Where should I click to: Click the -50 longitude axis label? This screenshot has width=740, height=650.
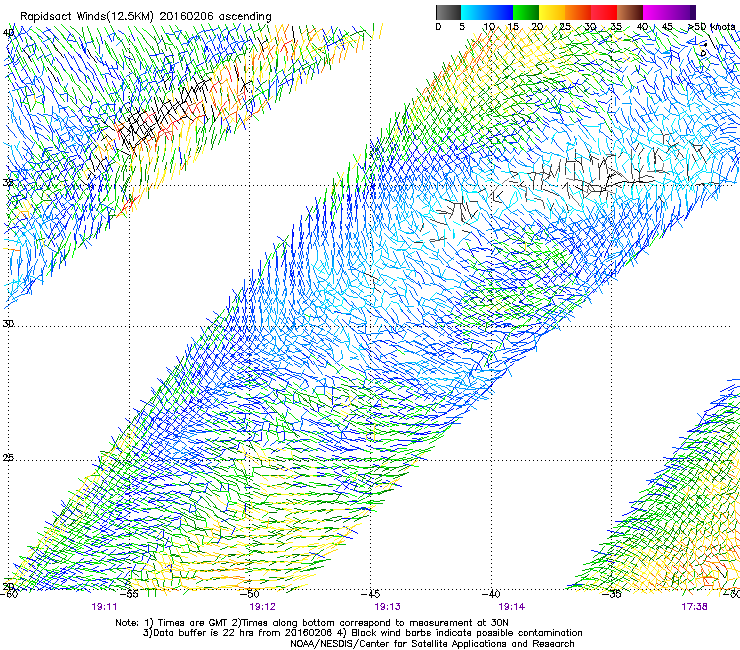250,594
